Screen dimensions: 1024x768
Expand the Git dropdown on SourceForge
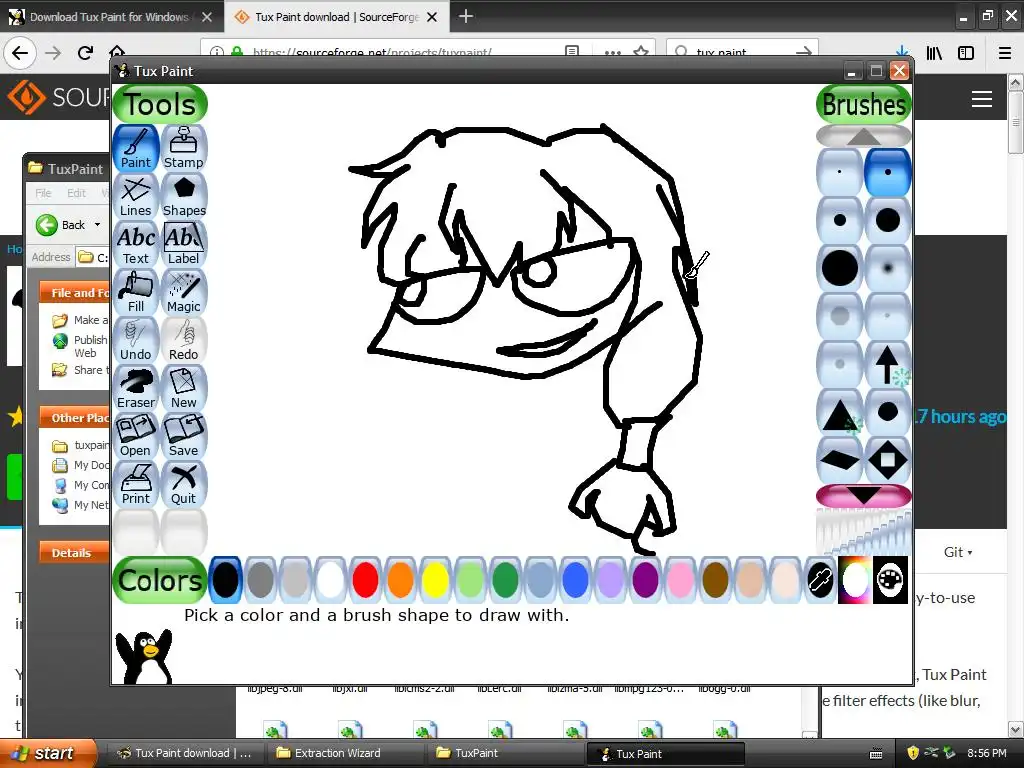coord(958,552)
